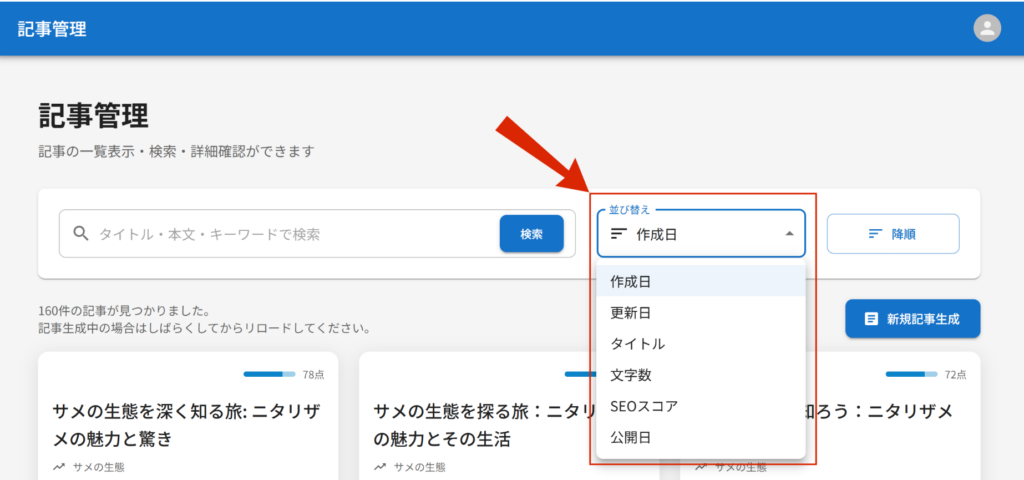The height and width of the screenshot is (480, 1024).
Task: Click trend icon on second article card
Action: [380, 467]
